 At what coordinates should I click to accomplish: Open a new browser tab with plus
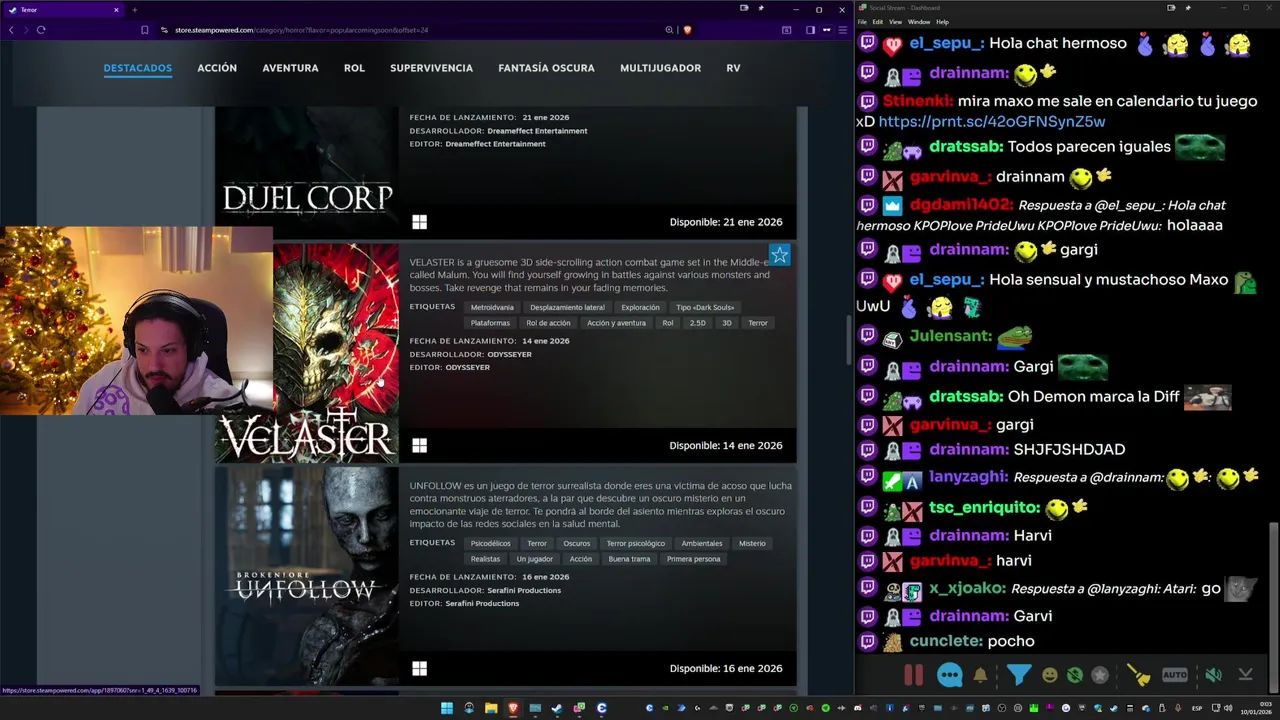click(134, 10)
